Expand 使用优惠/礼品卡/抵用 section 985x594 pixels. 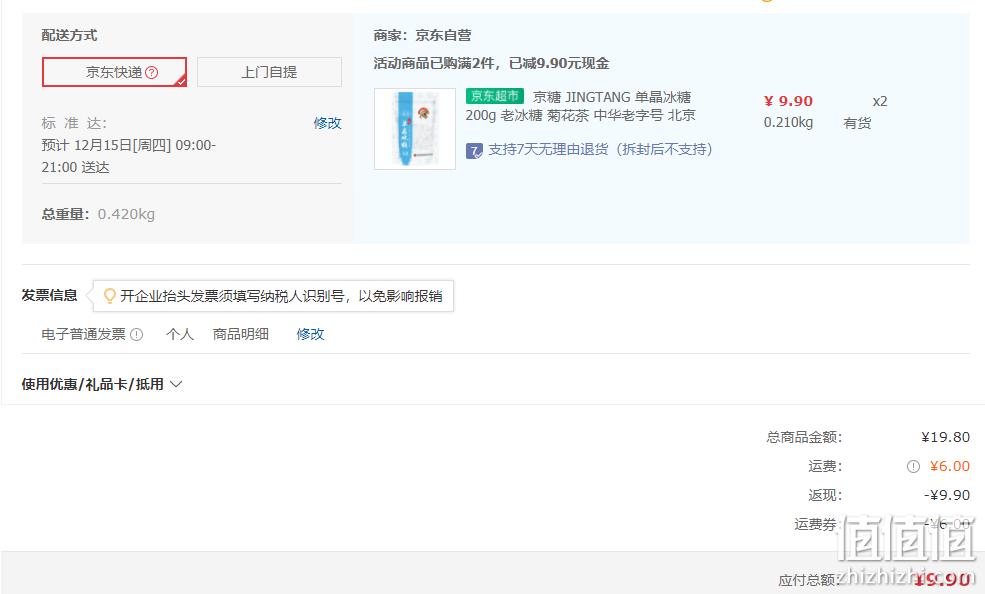[102, 384]
